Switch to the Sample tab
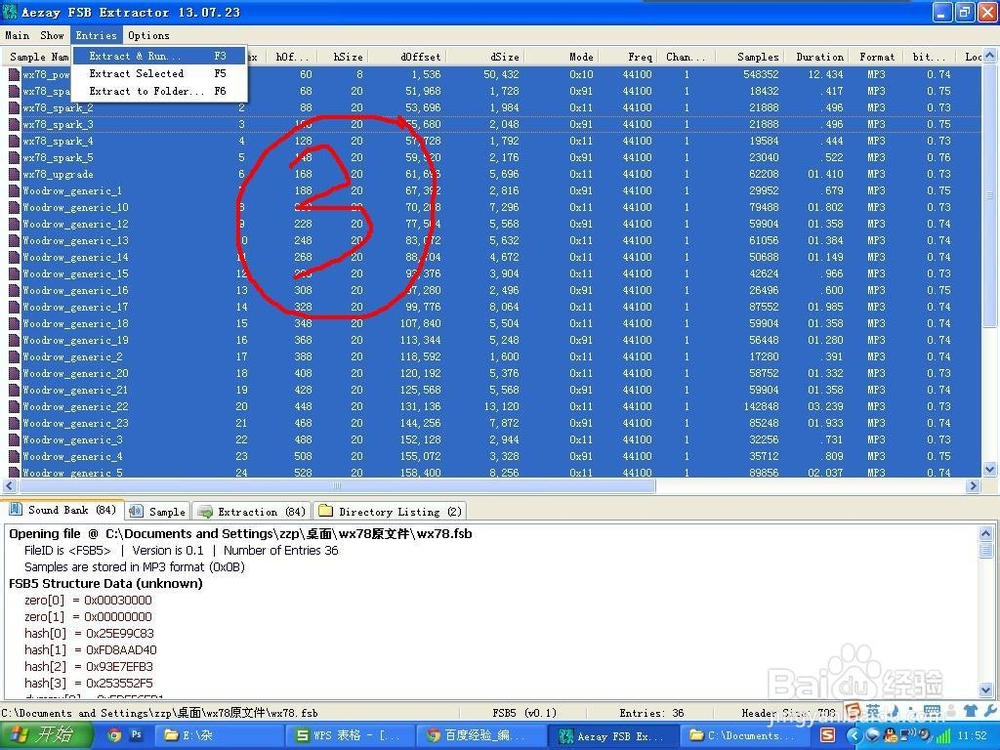Viewport: 1000px width, 750px height. tap(158, 511)
